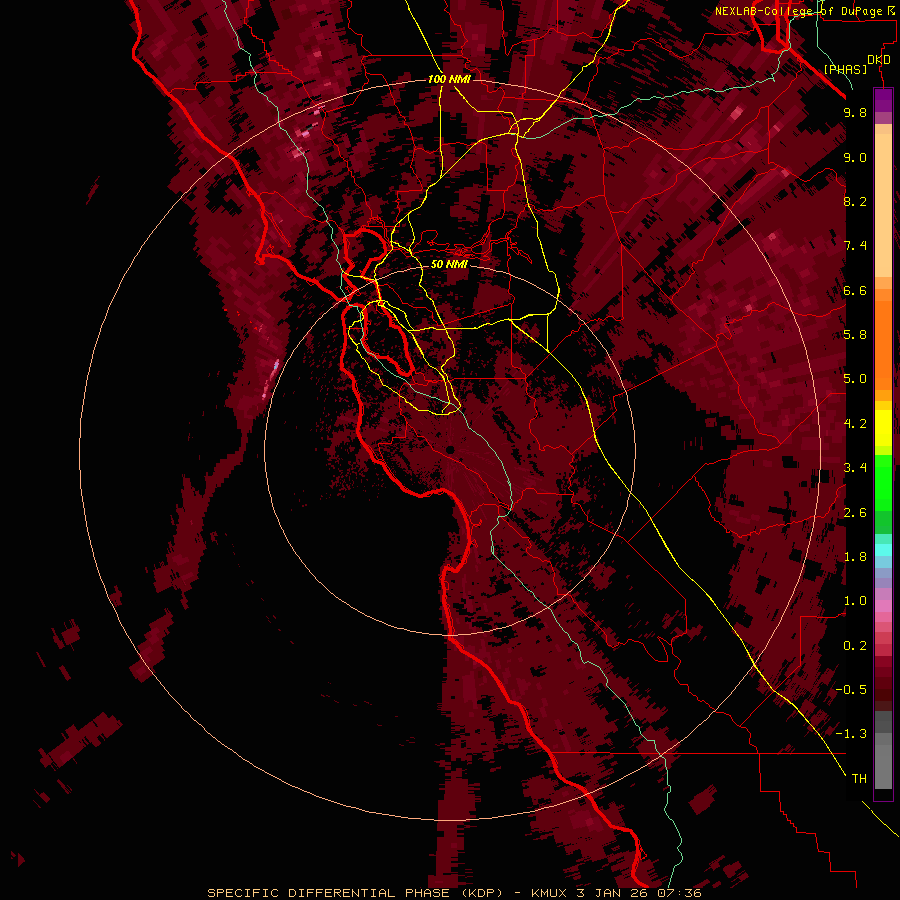This screenshot has height=900, width=900.
Task: Pick the yellow color bar segment
Action: (x=883, y=428)
